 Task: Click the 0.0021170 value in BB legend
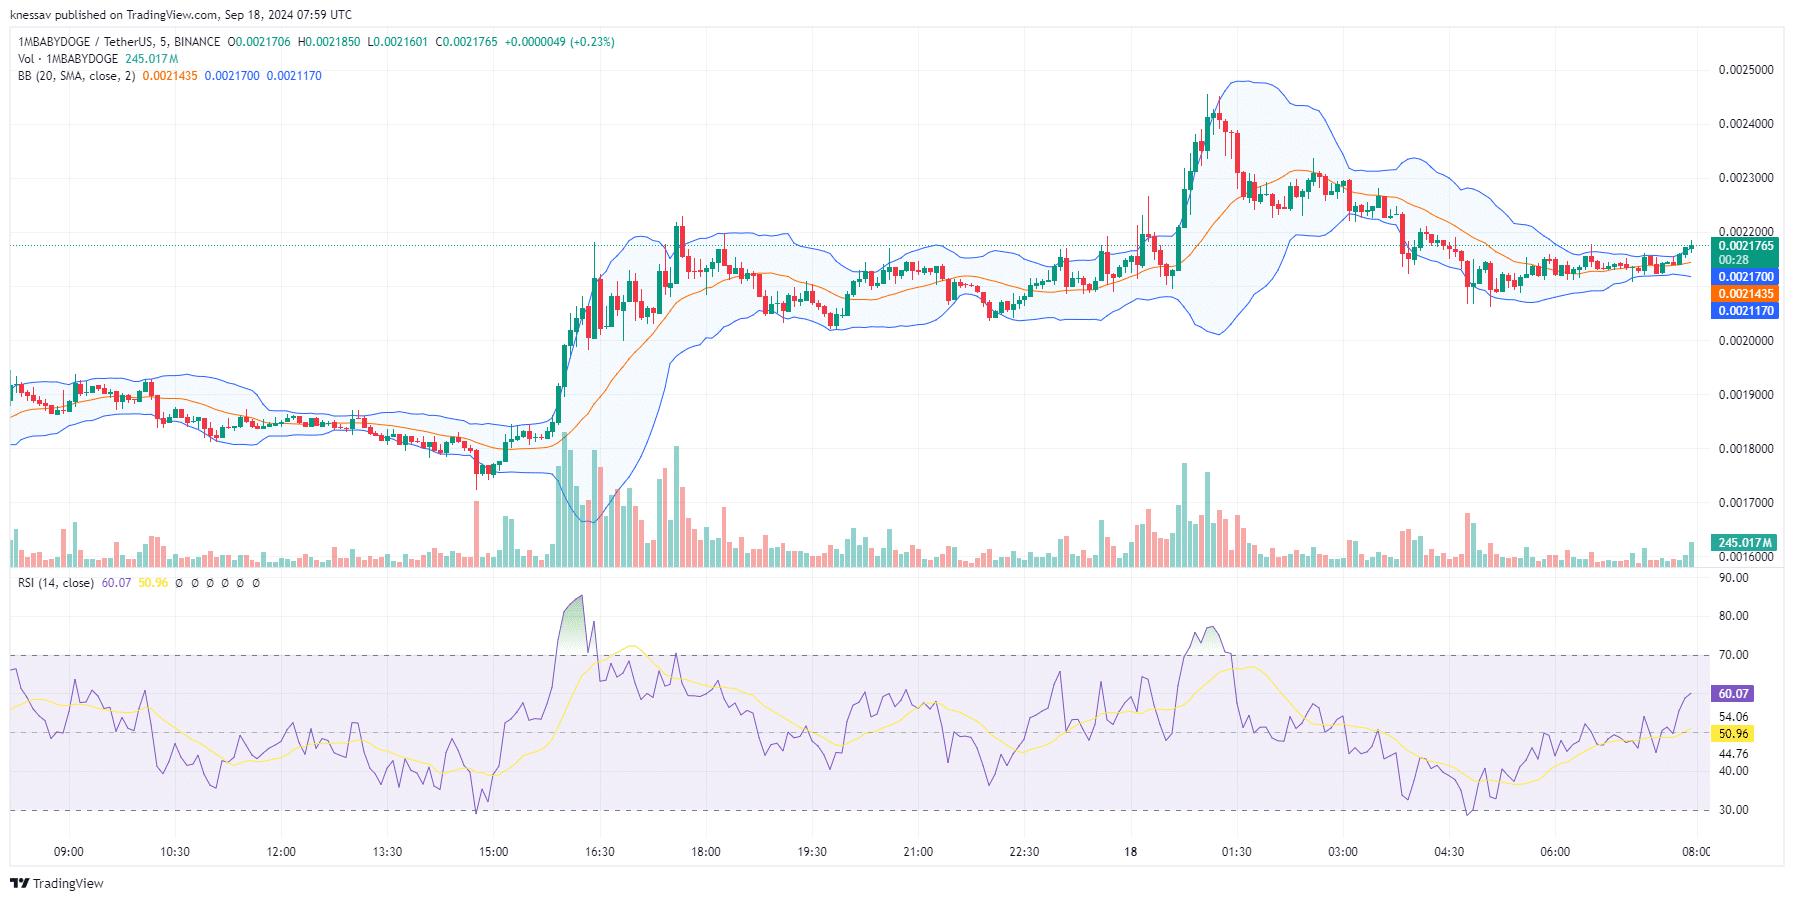pyautogui.click(x=294, y=76)
